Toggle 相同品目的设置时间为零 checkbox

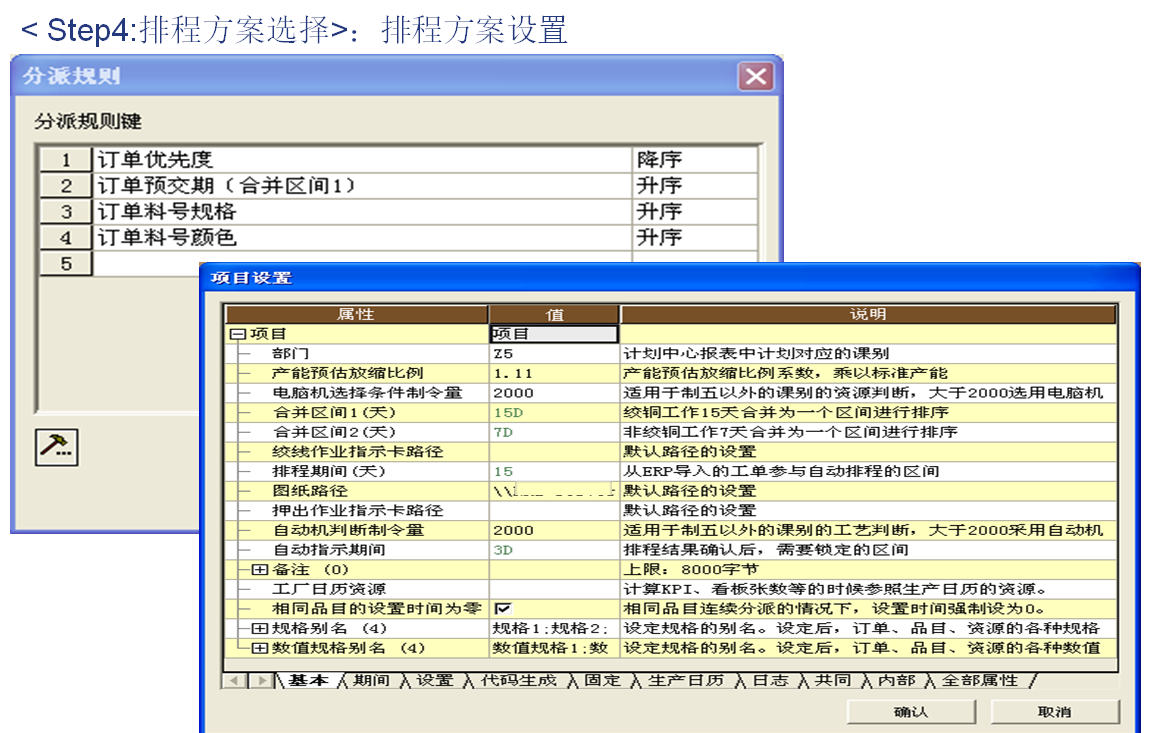tap(502, 609)
